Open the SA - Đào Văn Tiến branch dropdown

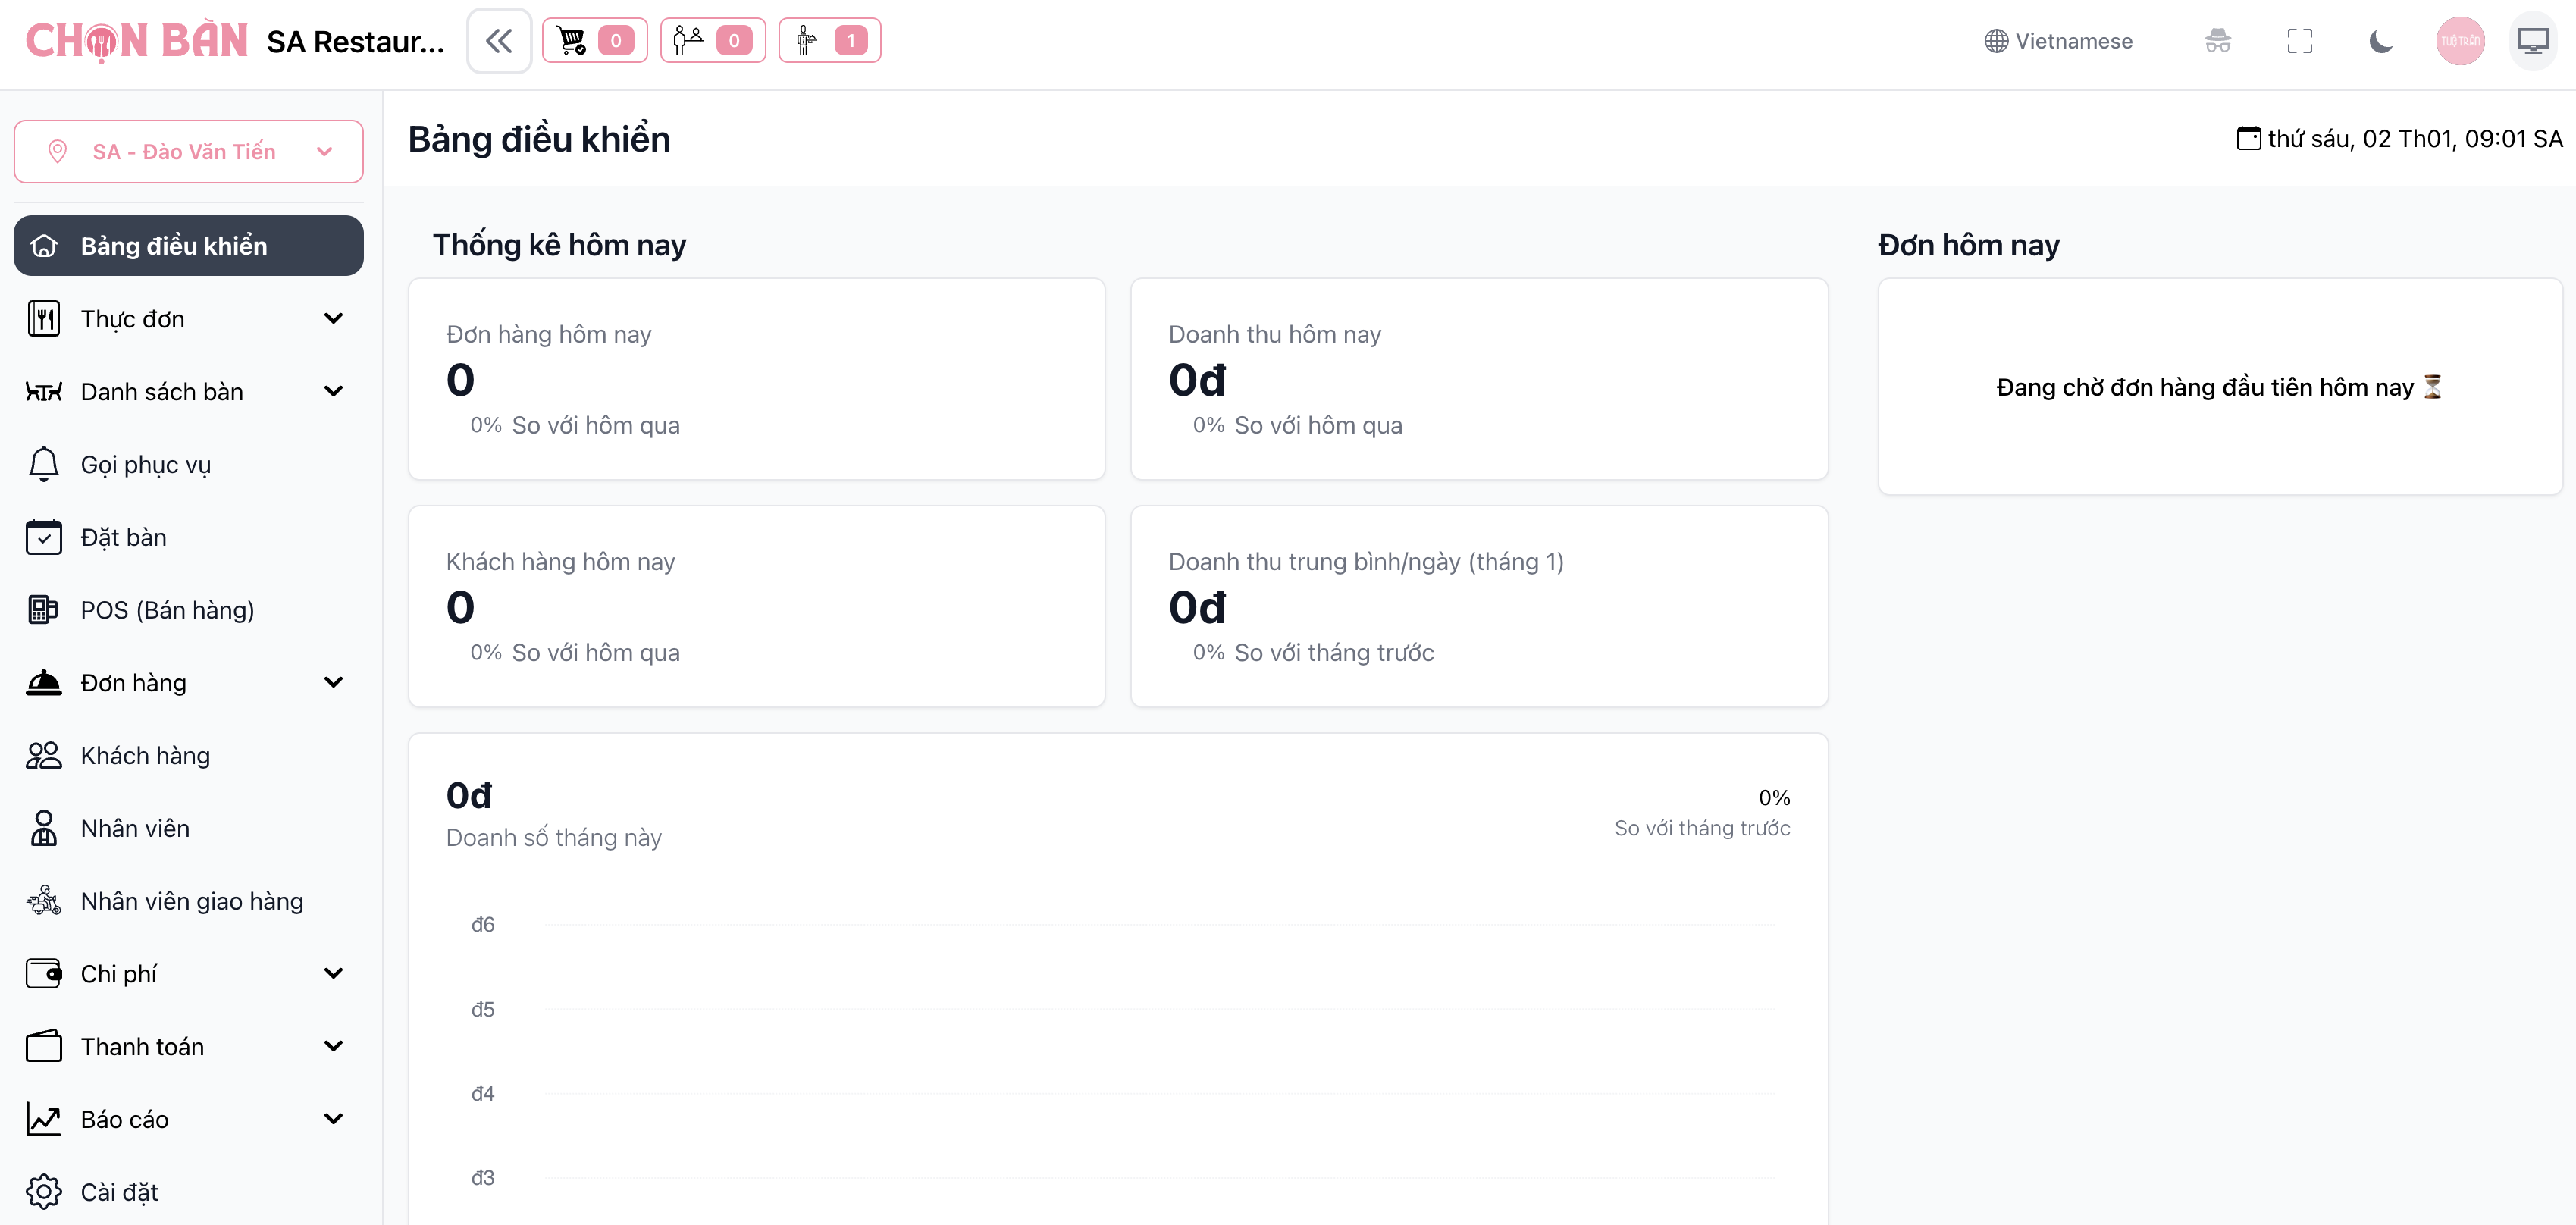188,152
